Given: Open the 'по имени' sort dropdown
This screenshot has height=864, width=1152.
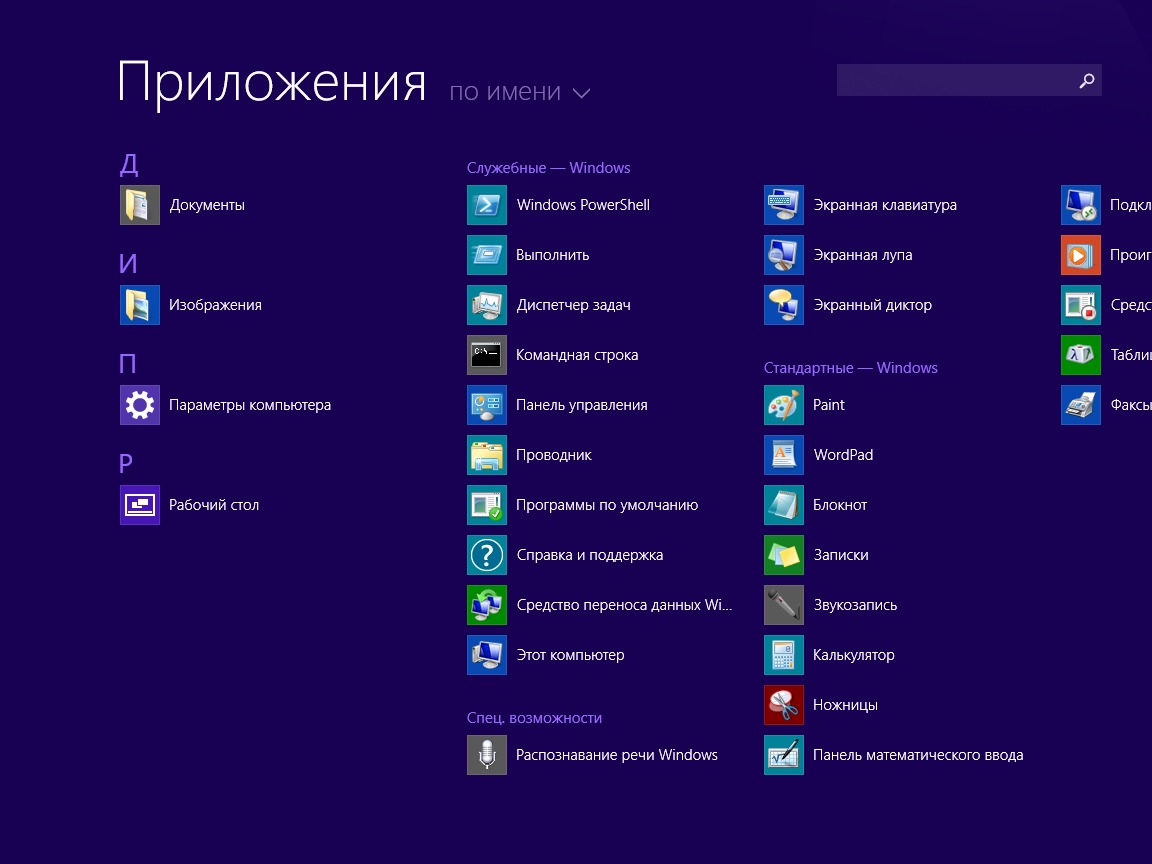Looking at the screenshot, I should 521,91.
